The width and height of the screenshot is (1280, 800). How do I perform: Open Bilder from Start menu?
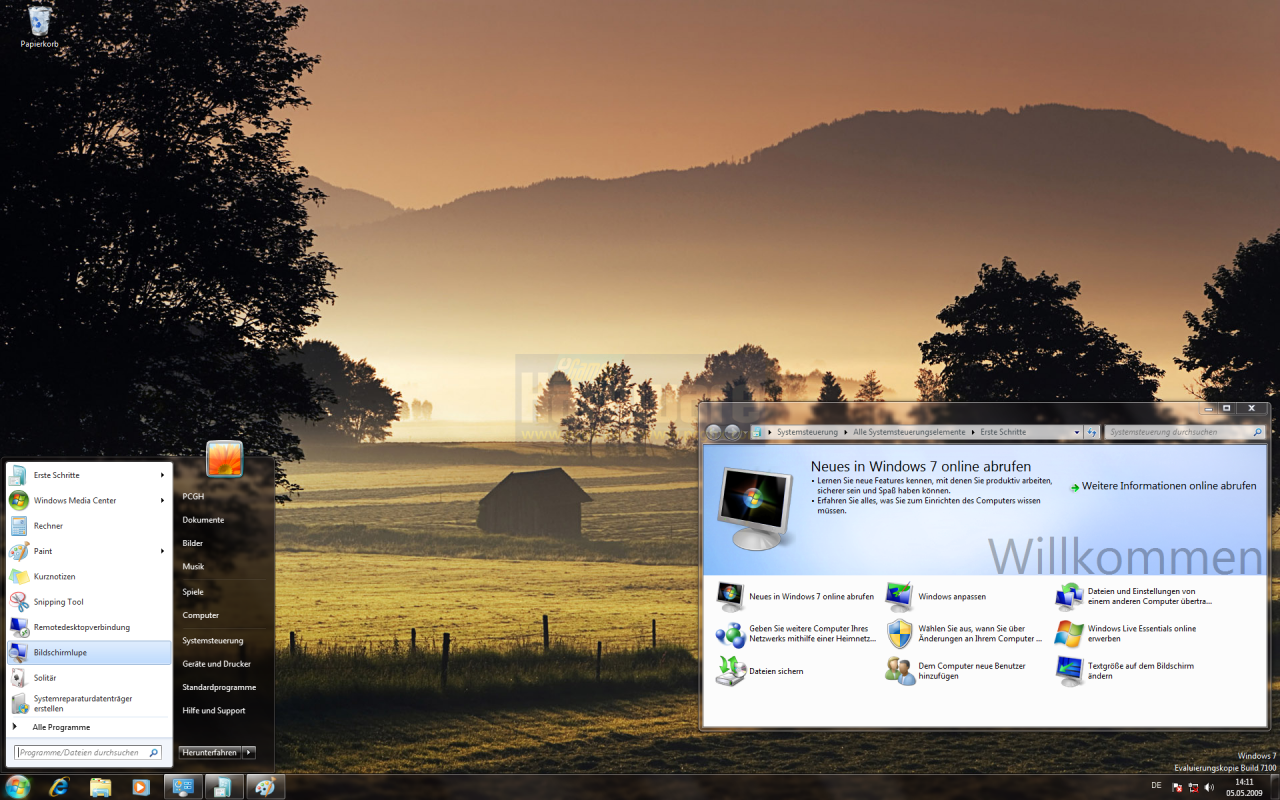pyautogui.click(x=193, y=543)
